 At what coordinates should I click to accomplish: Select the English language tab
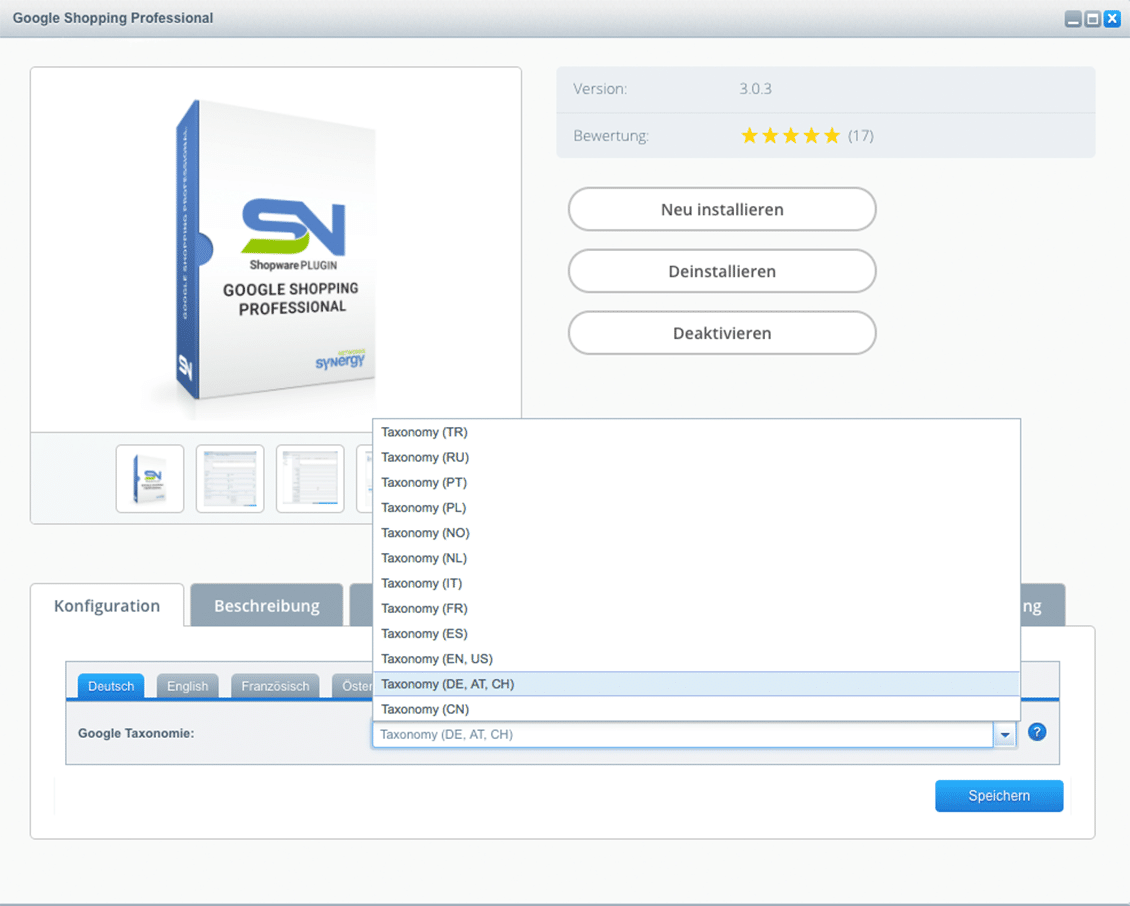coord(187,686)
